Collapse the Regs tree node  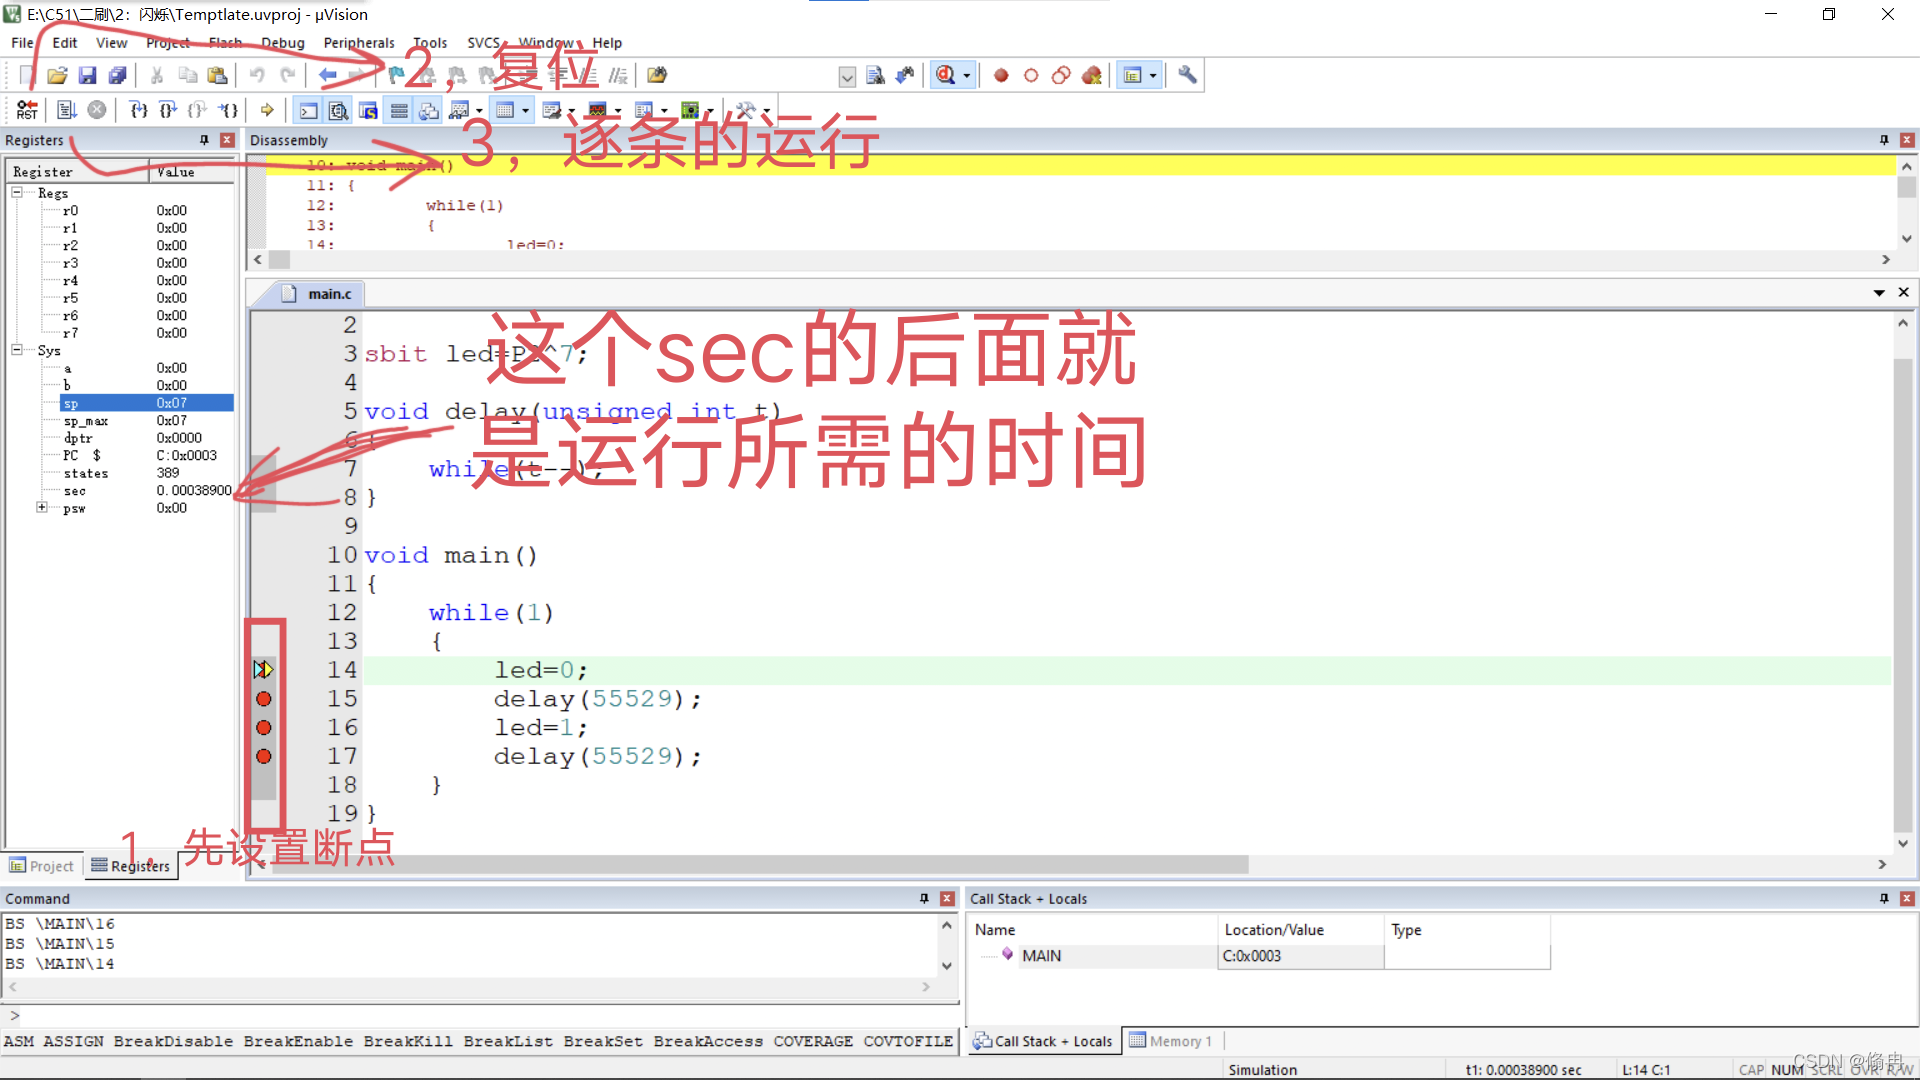(x=17, y=192)
